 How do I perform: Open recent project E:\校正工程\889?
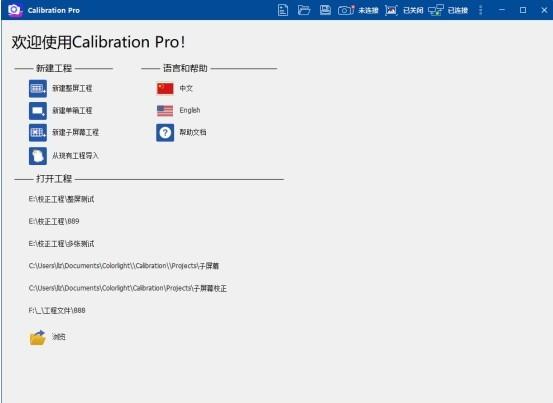tap(54, 221)
